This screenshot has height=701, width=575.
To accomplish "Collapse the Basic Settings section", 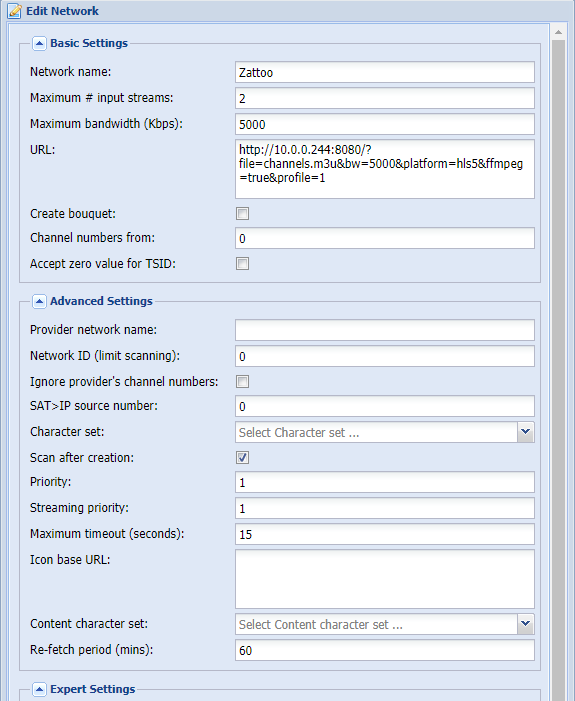I will 39,43.
